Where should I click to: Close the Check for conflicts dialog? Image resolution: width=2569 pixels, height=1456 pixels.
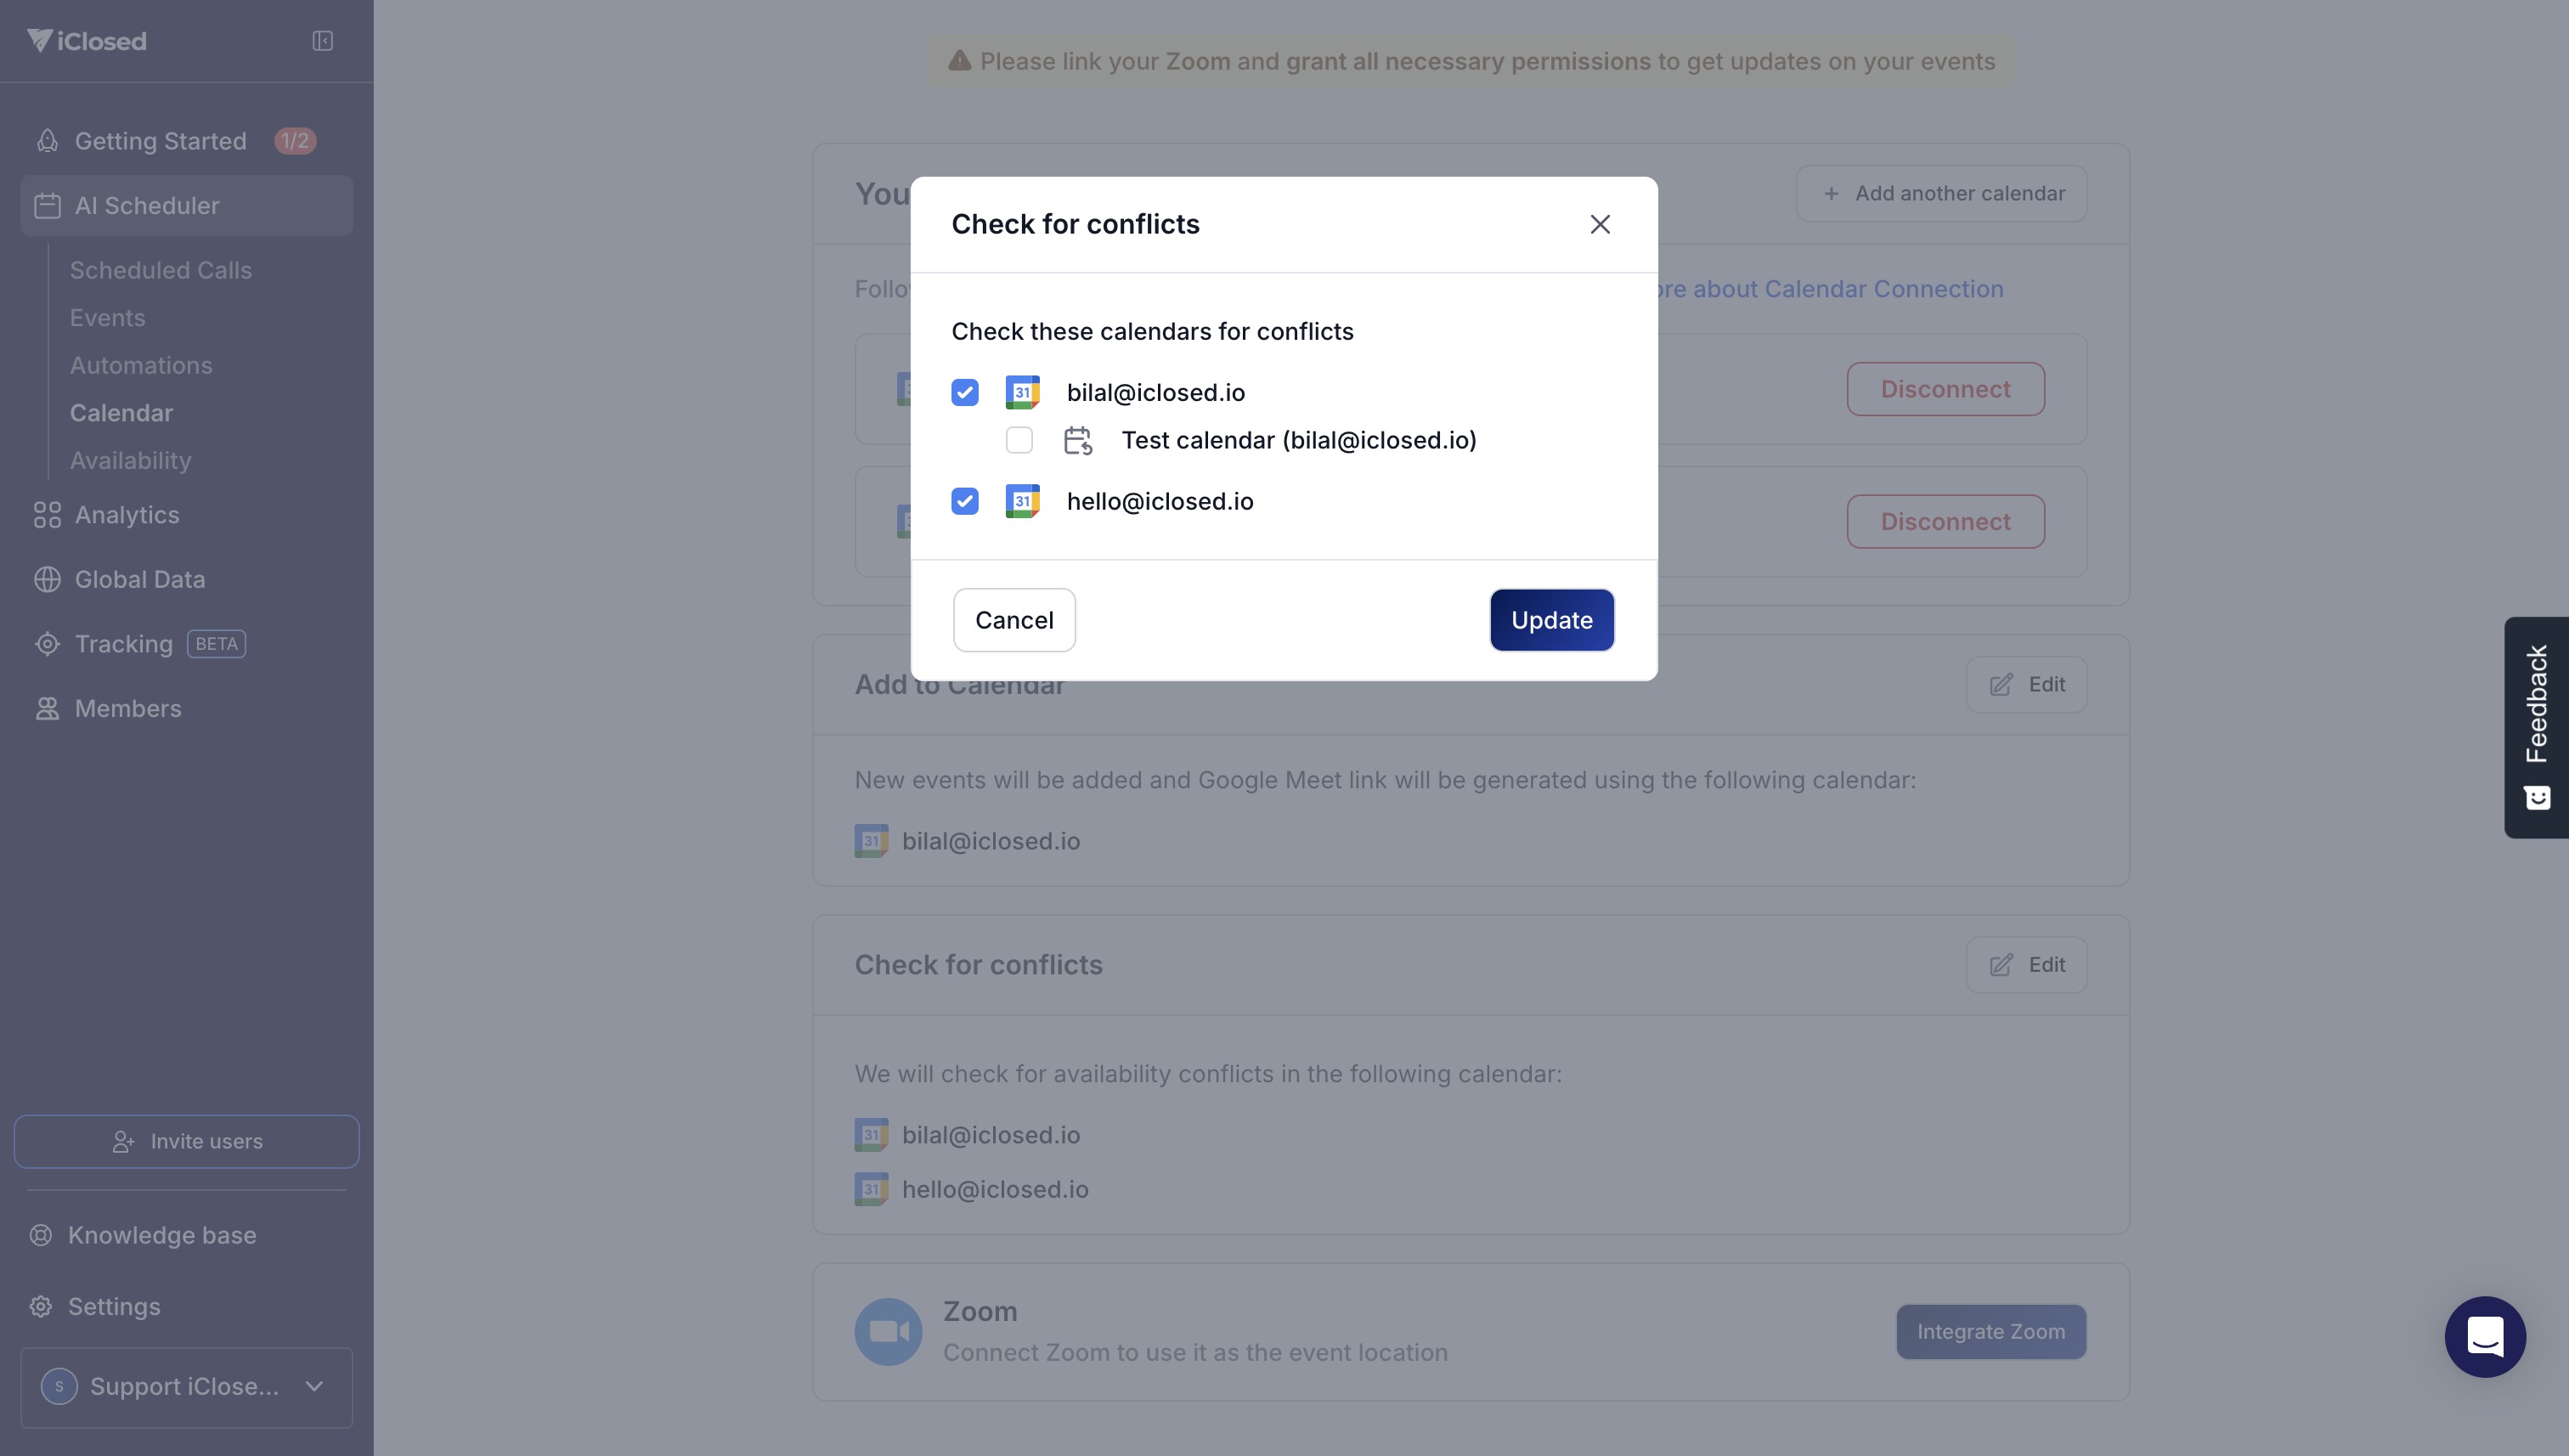pos(1599,224)
